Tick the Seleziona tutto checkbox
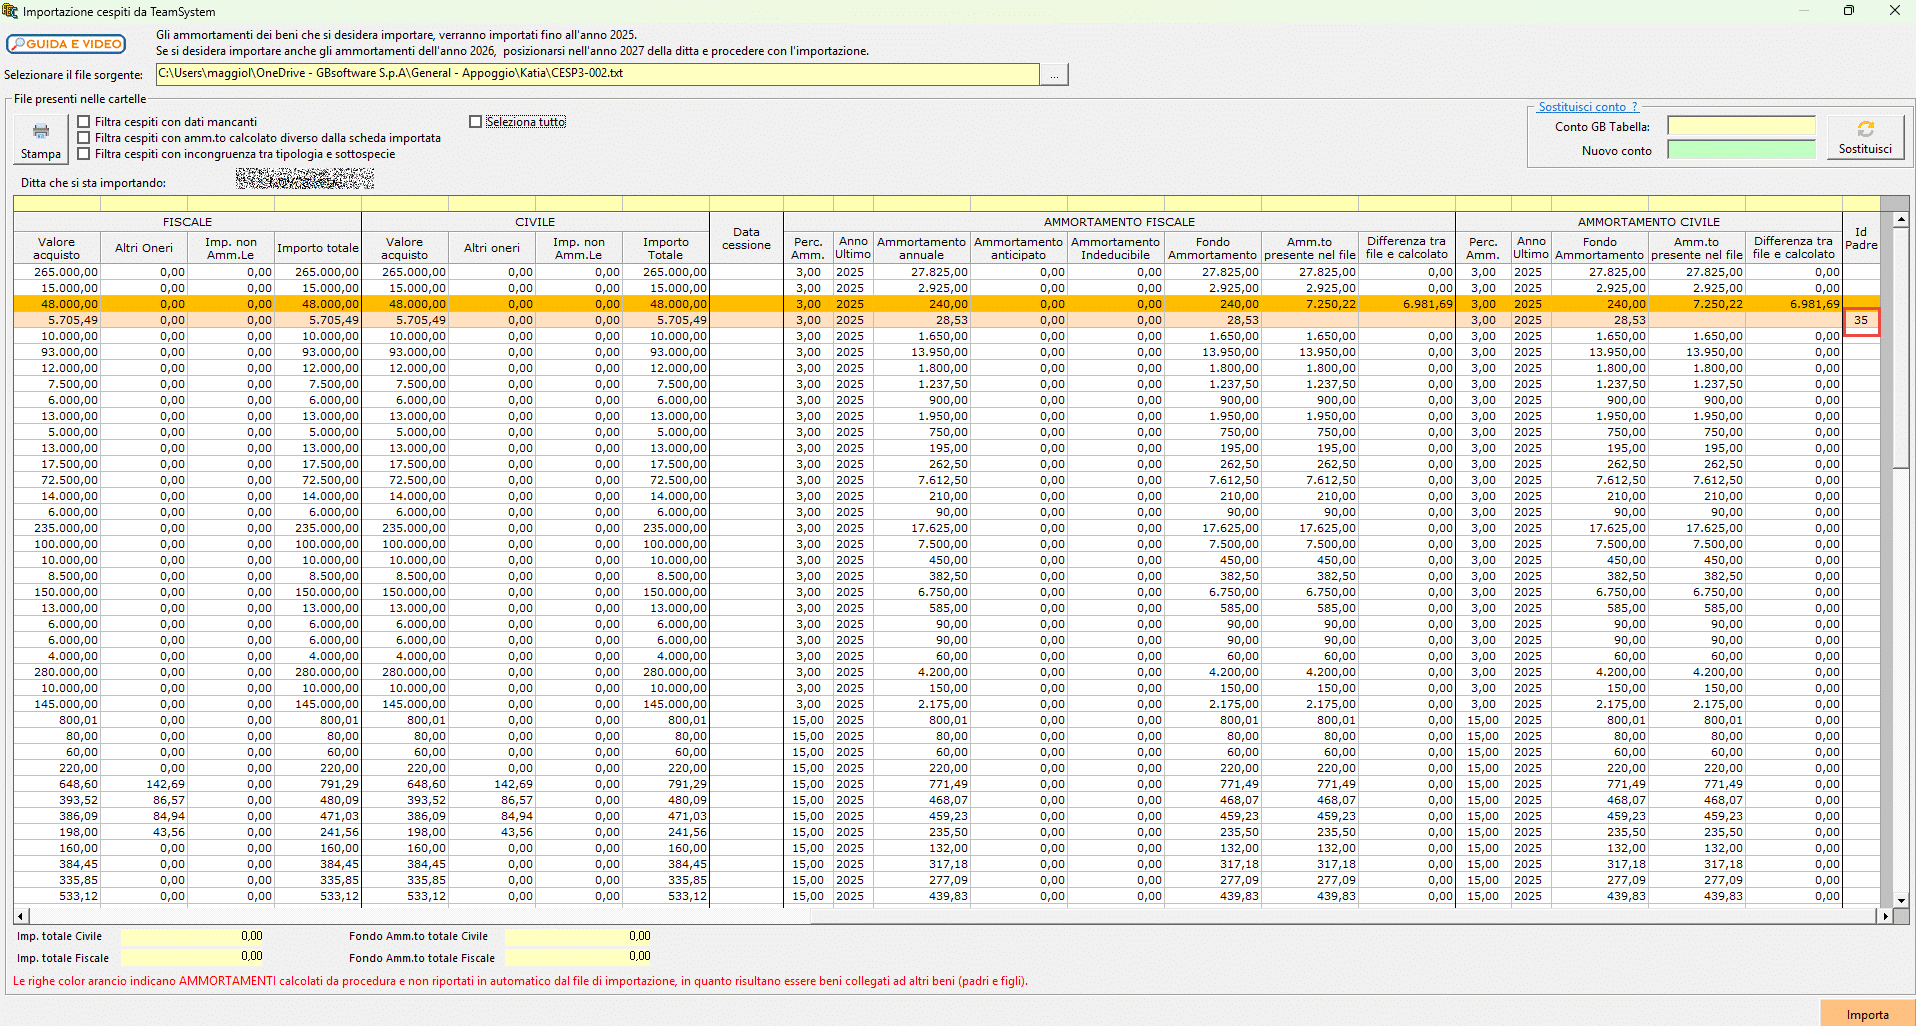 pyautogui.click(x=475, y=122)
